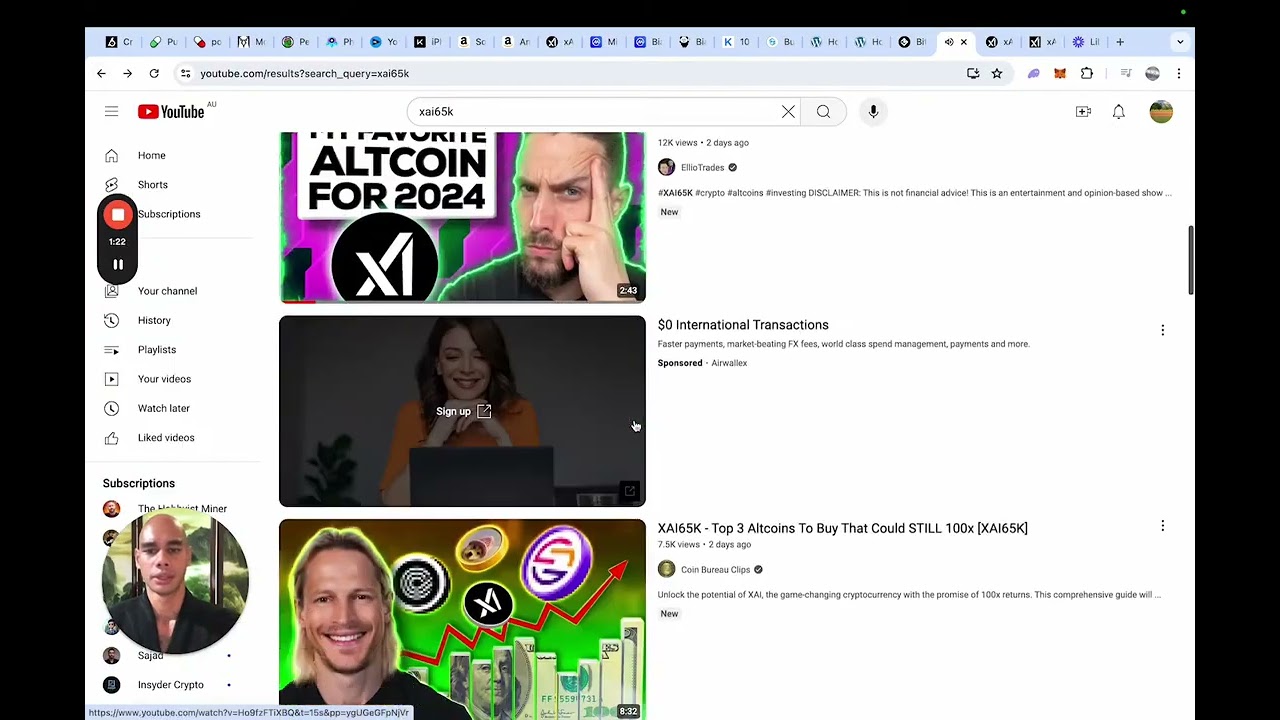Open the media control icon in toolbar
The width and height of the screenshot is (1280, 720).
1125,74
